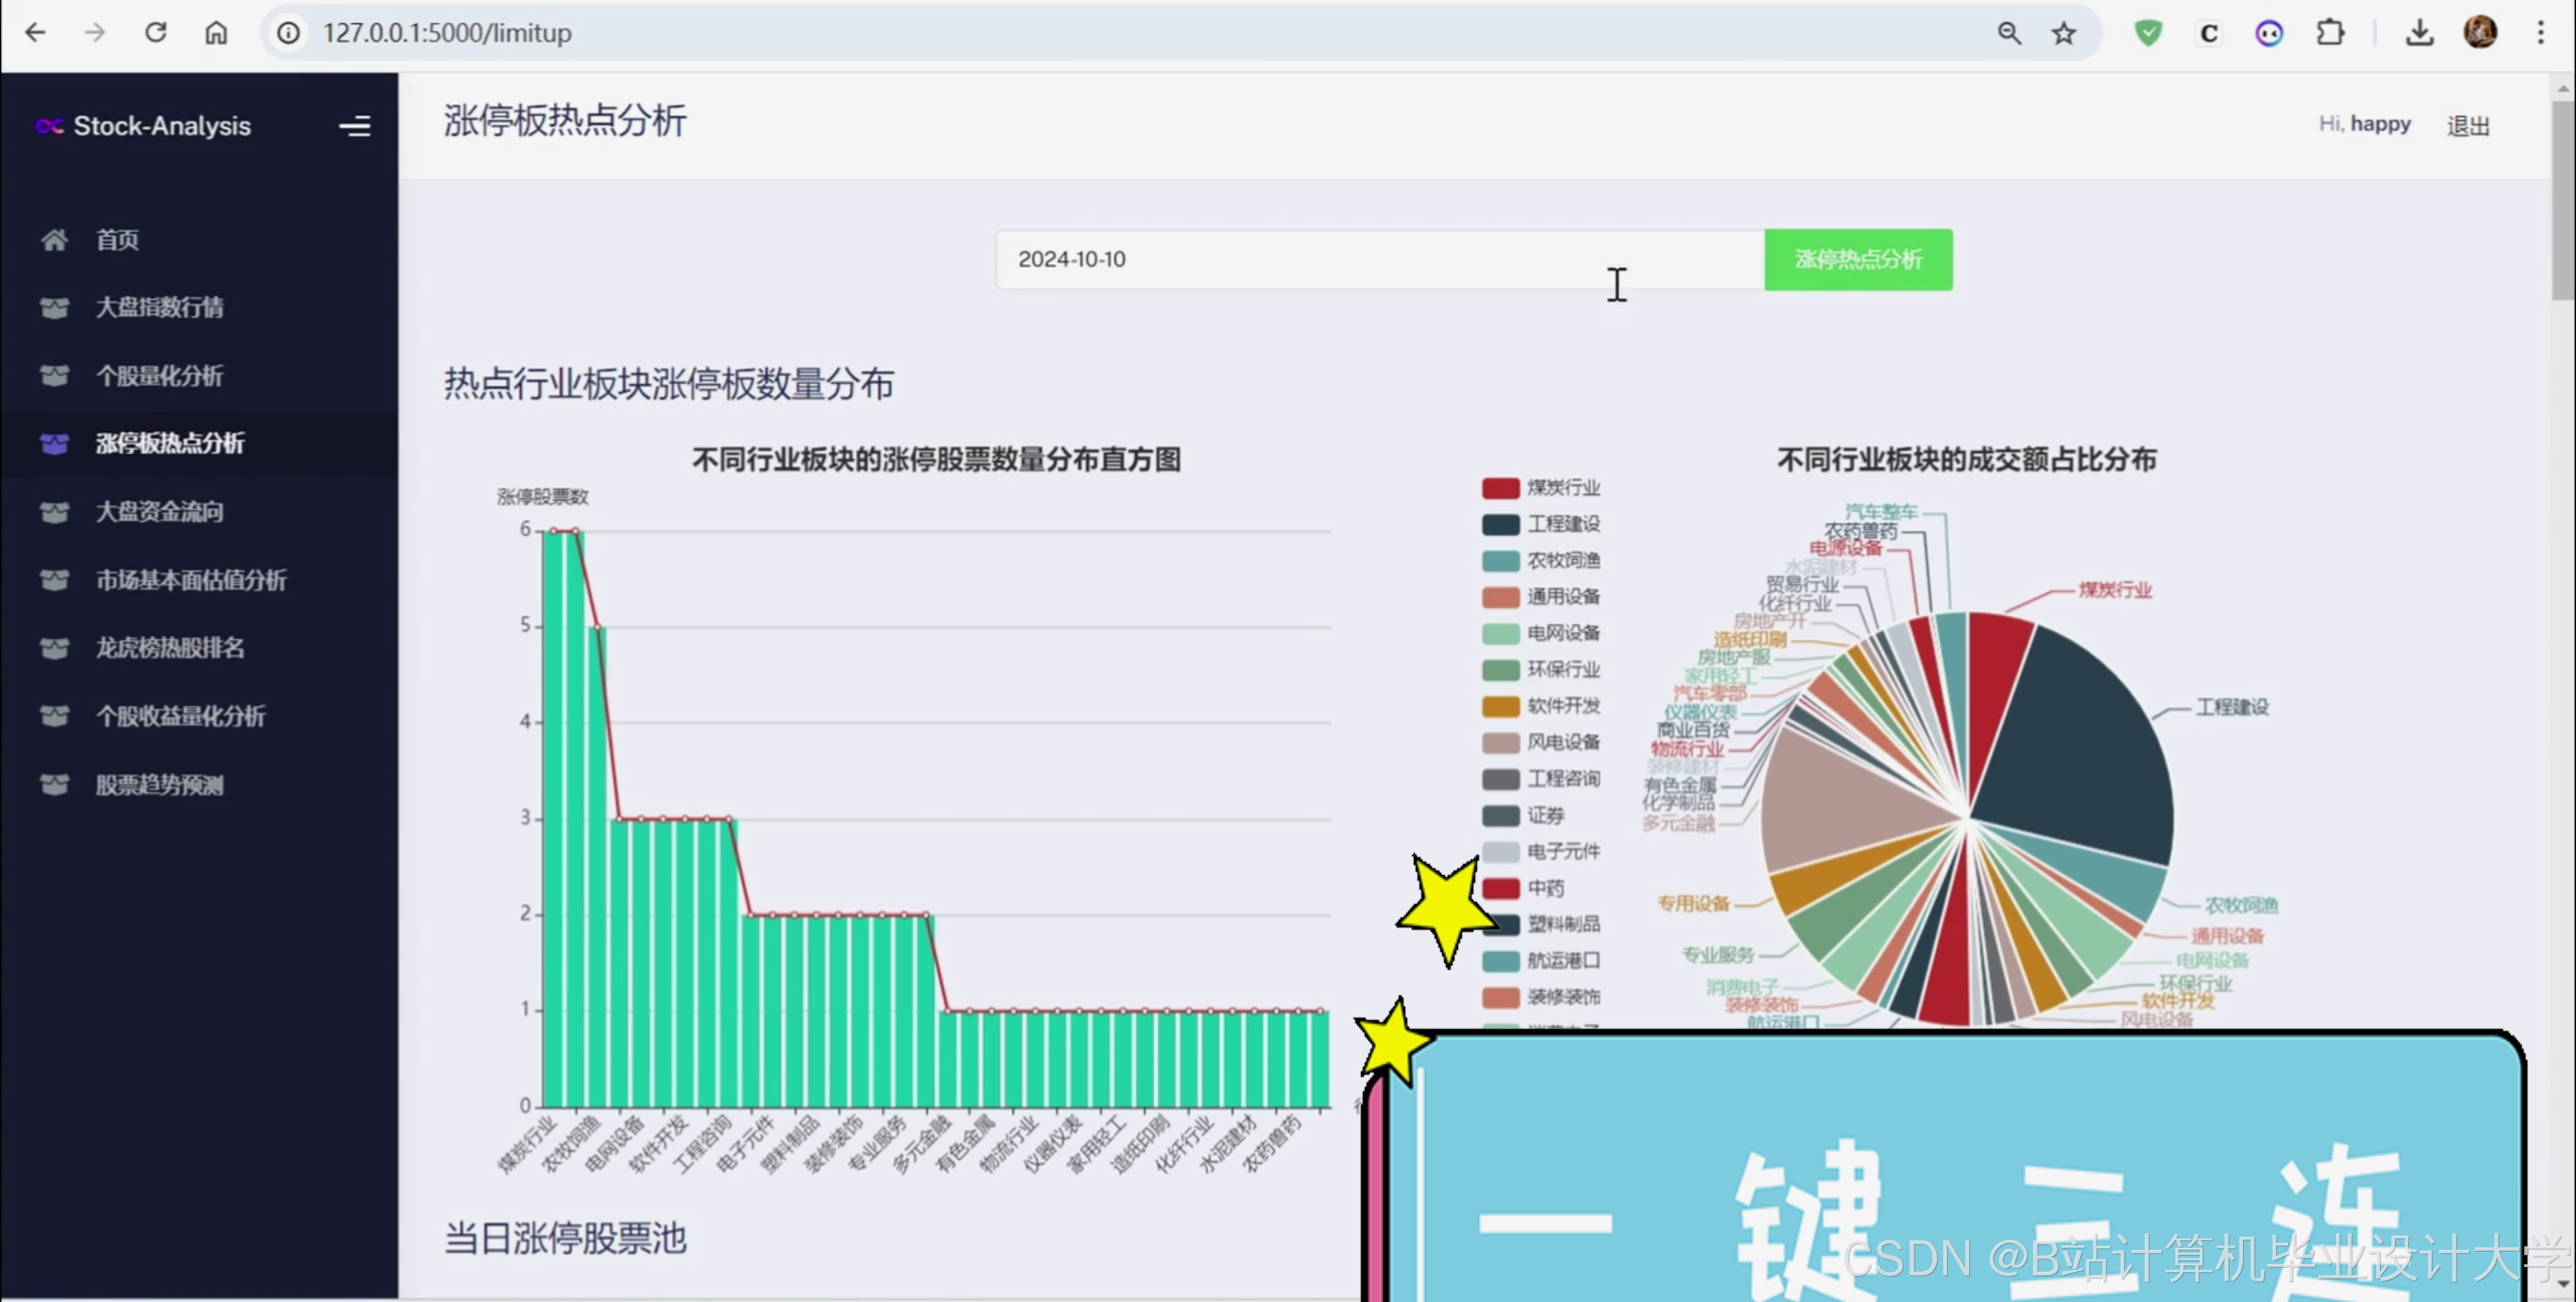2576x1302 pixels.
Task: Click the browser zoom magnifier icon
Action: click(x=2009, y=33)
